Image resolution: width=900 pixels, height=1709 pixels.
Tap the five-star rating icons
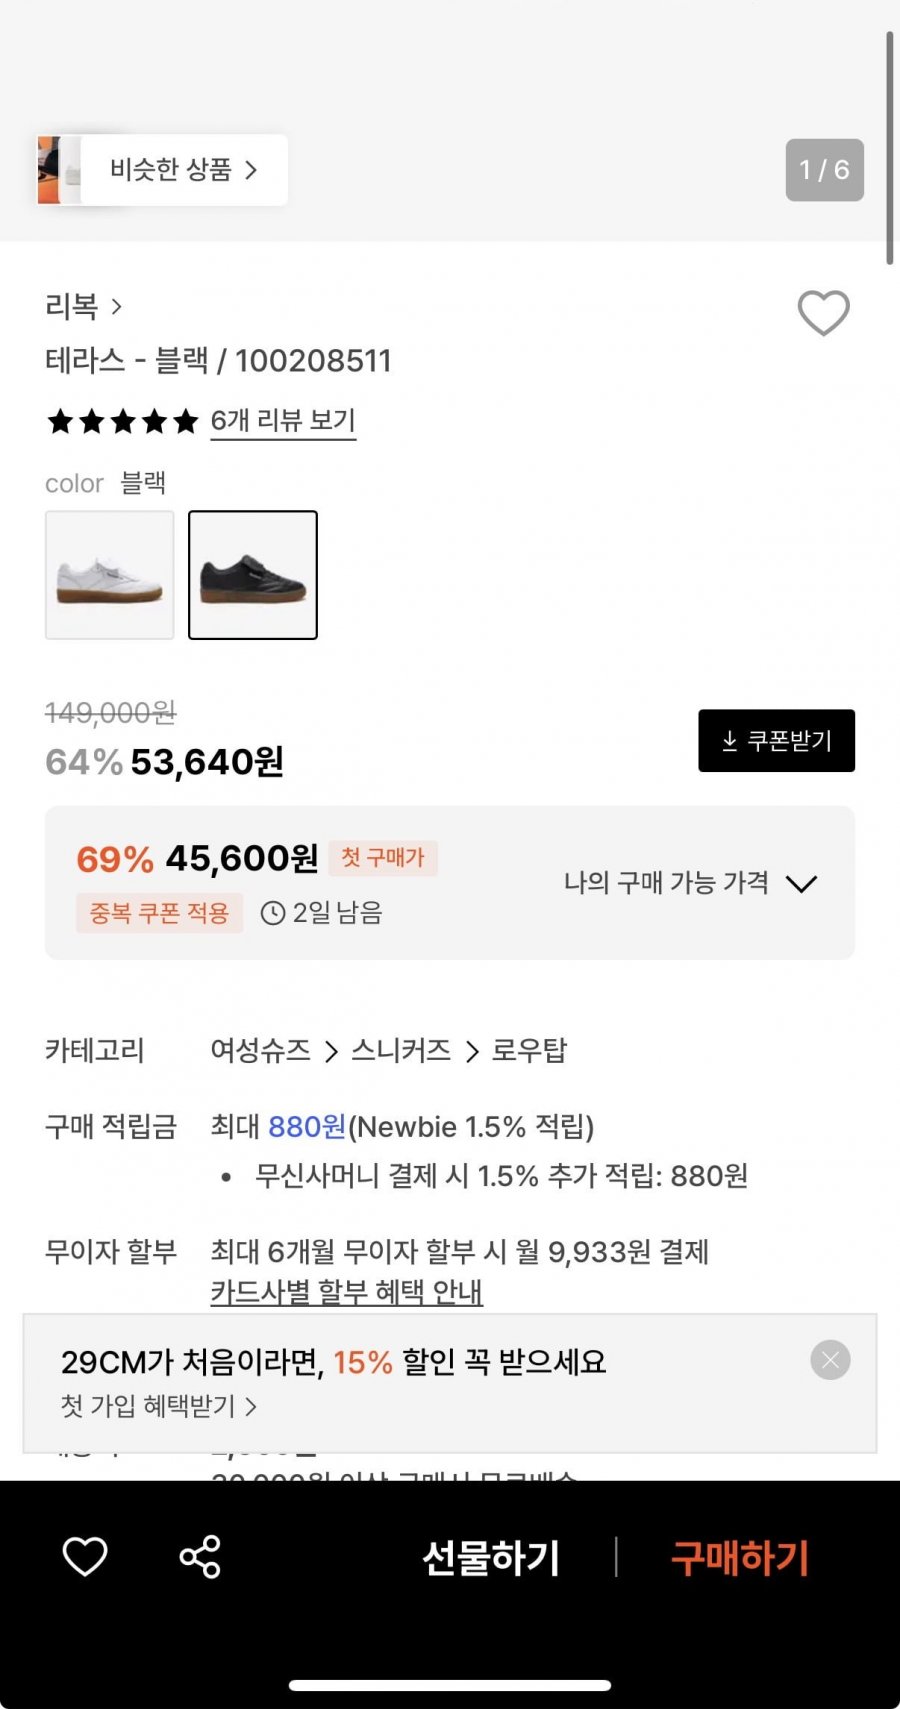point(122,421)
